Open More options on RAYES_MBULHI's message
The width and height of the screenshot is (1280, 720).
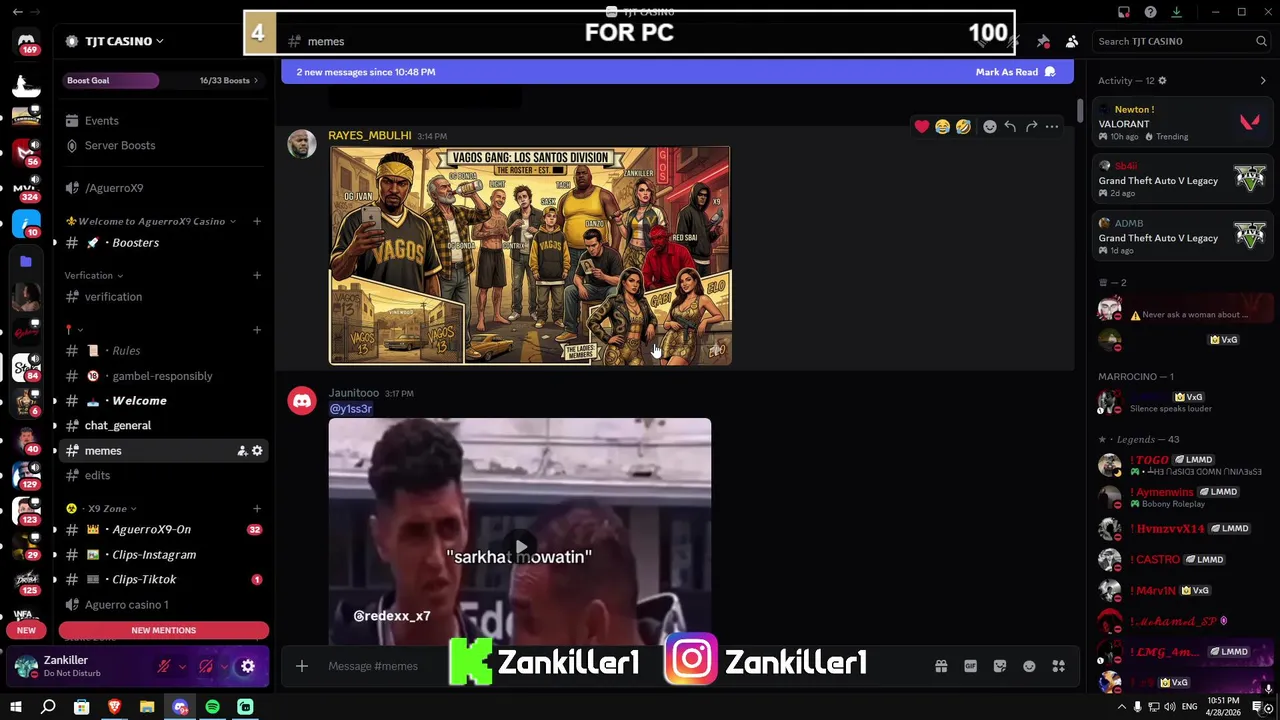[x=1052, y=127]
